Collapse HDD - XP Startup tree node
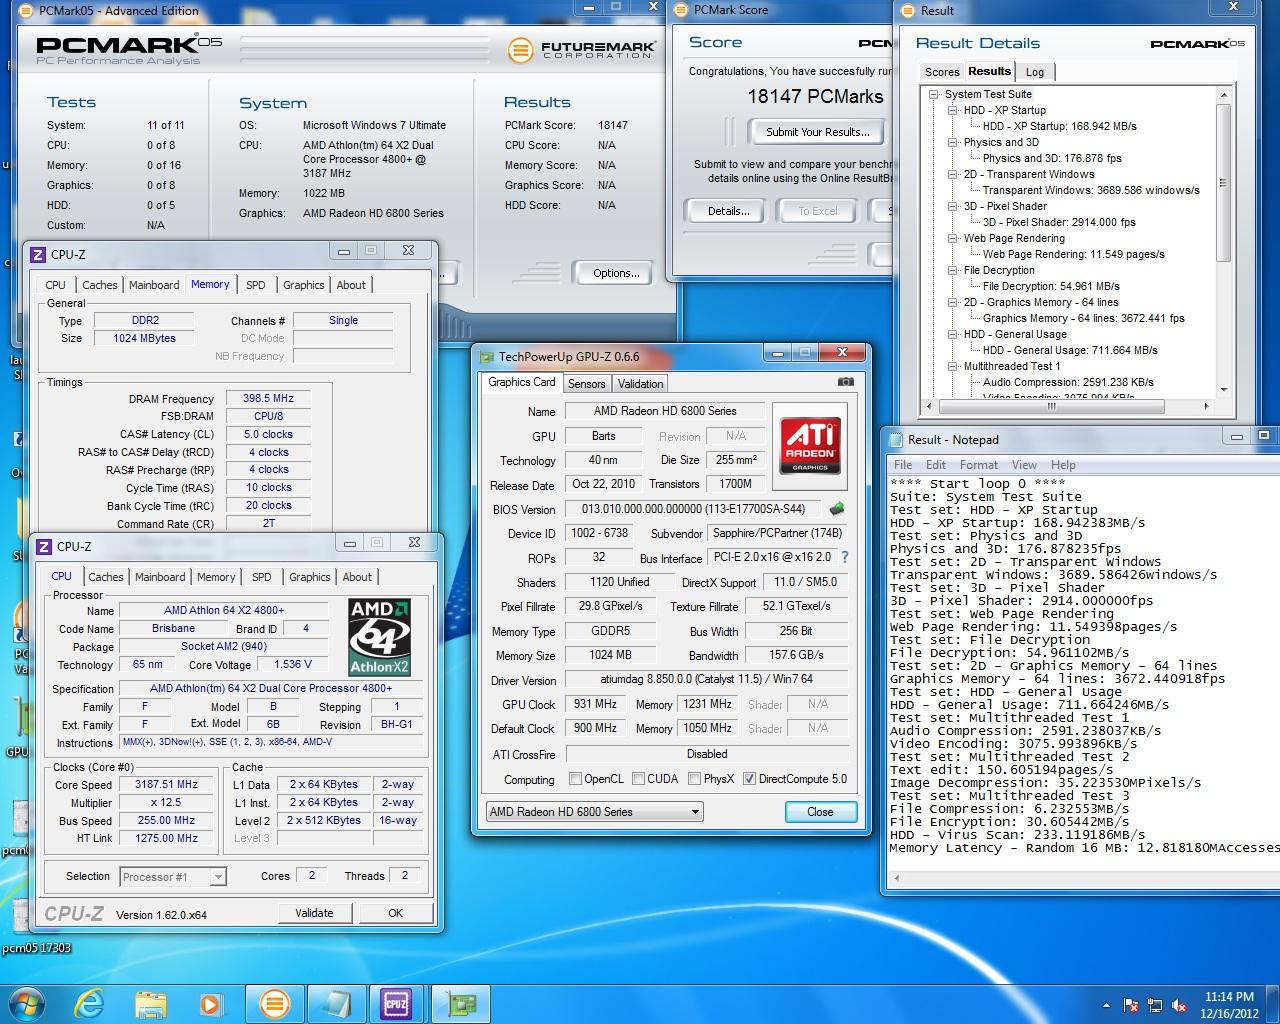Viewport: 1280px width, 1024px height. point(953,110)
